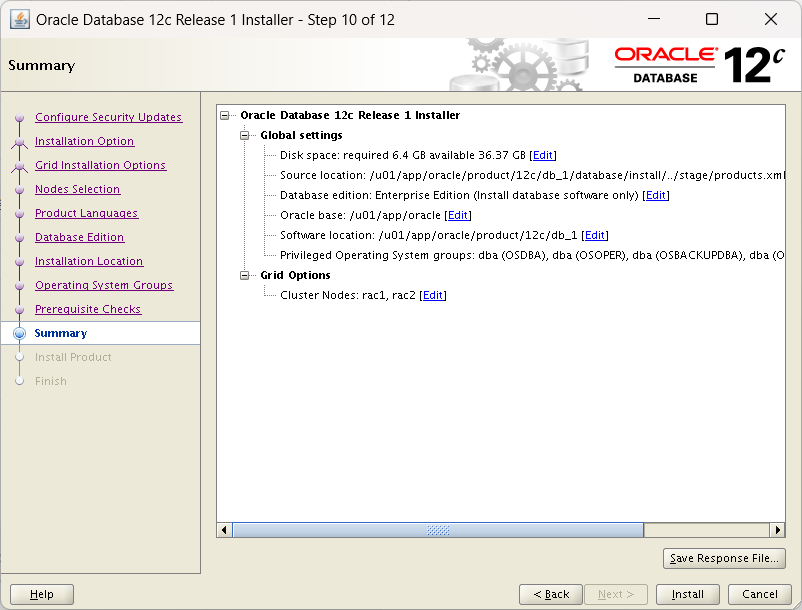Go to Operating System Groups step

tap(104, 285)
